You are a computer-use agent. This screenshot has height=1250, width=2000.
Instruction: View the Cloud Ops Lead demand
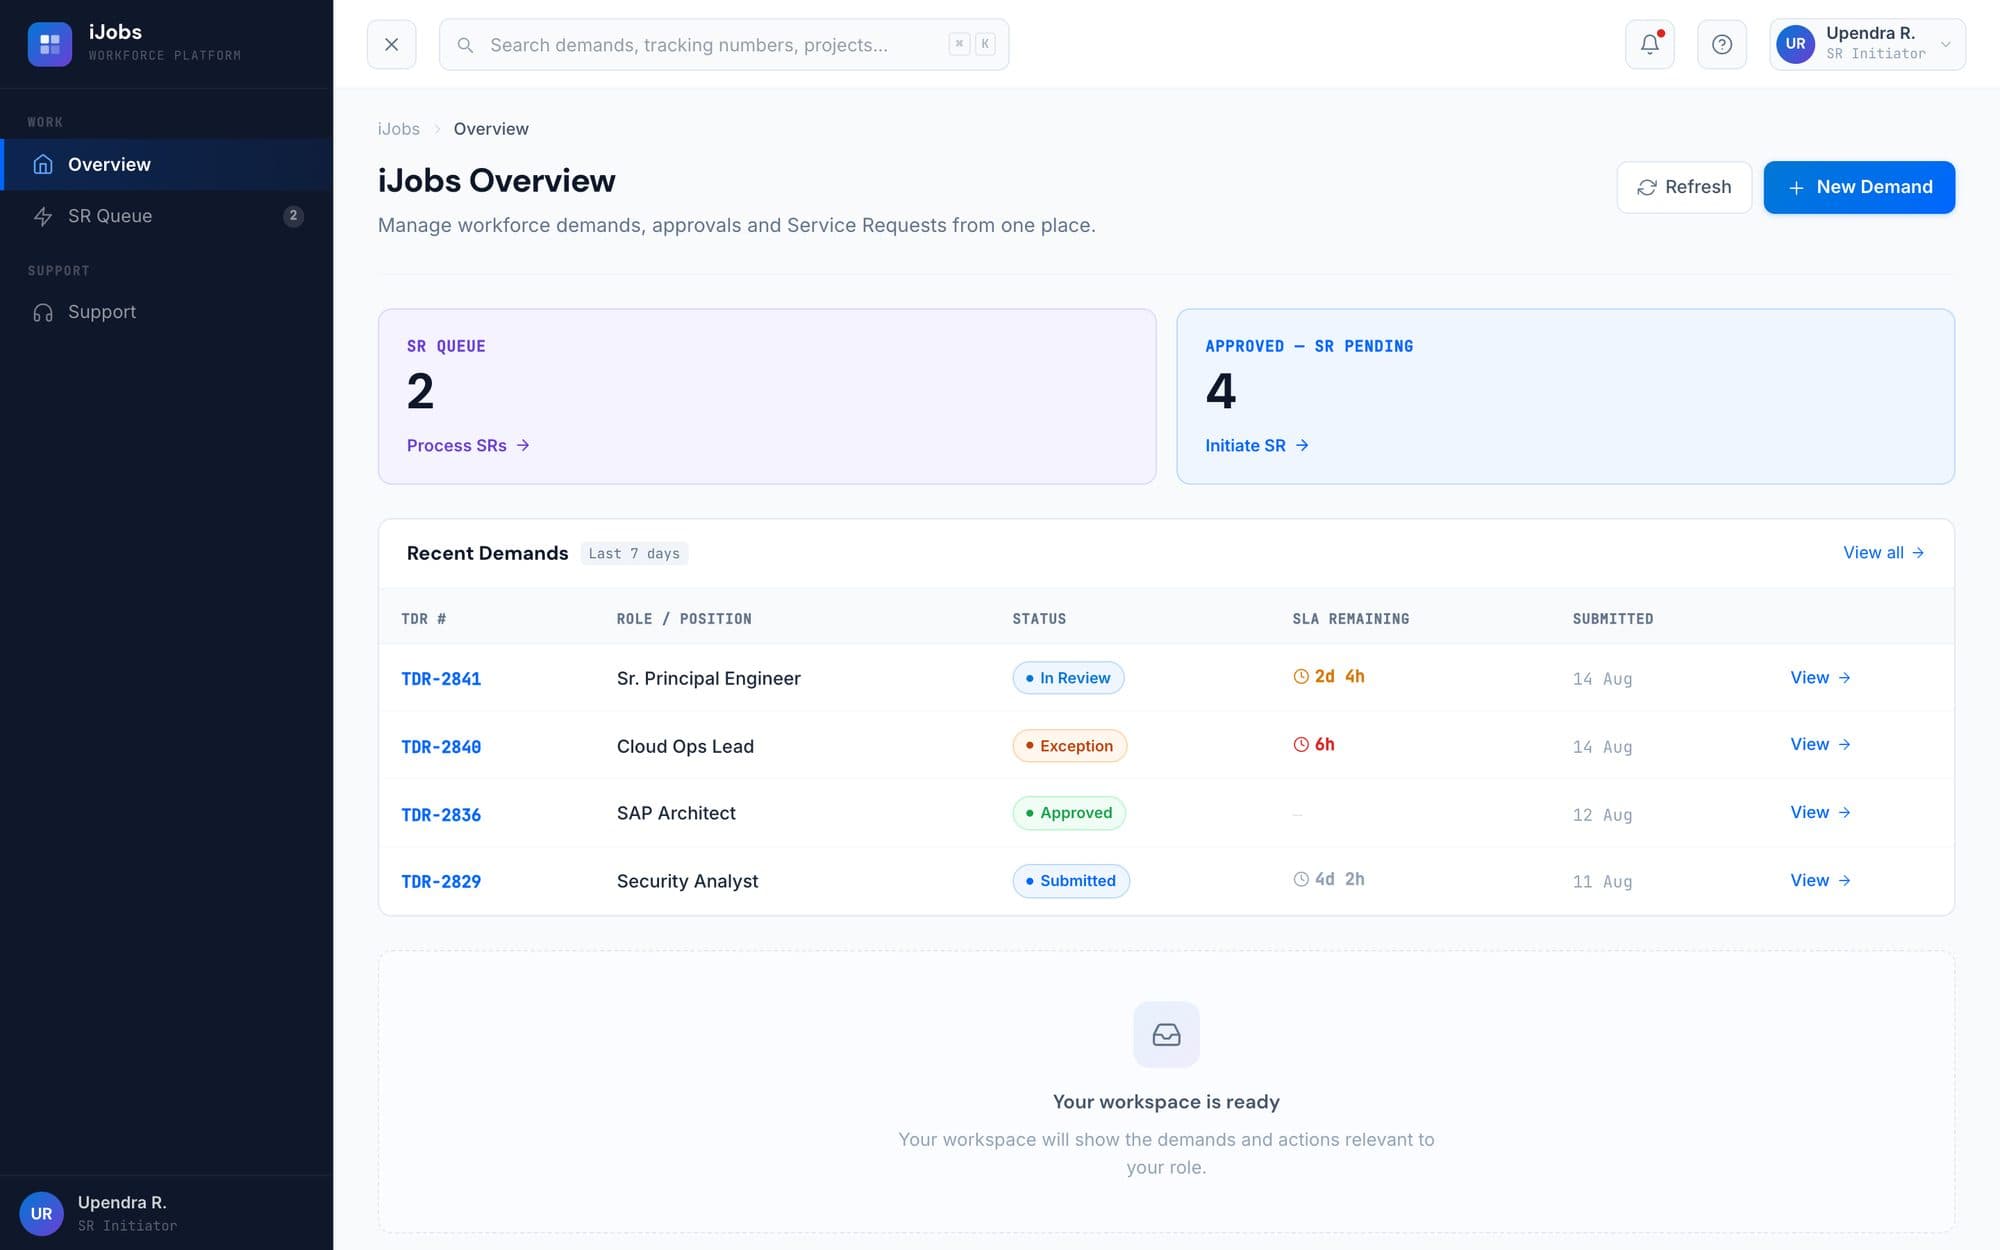pos(1820,744)
